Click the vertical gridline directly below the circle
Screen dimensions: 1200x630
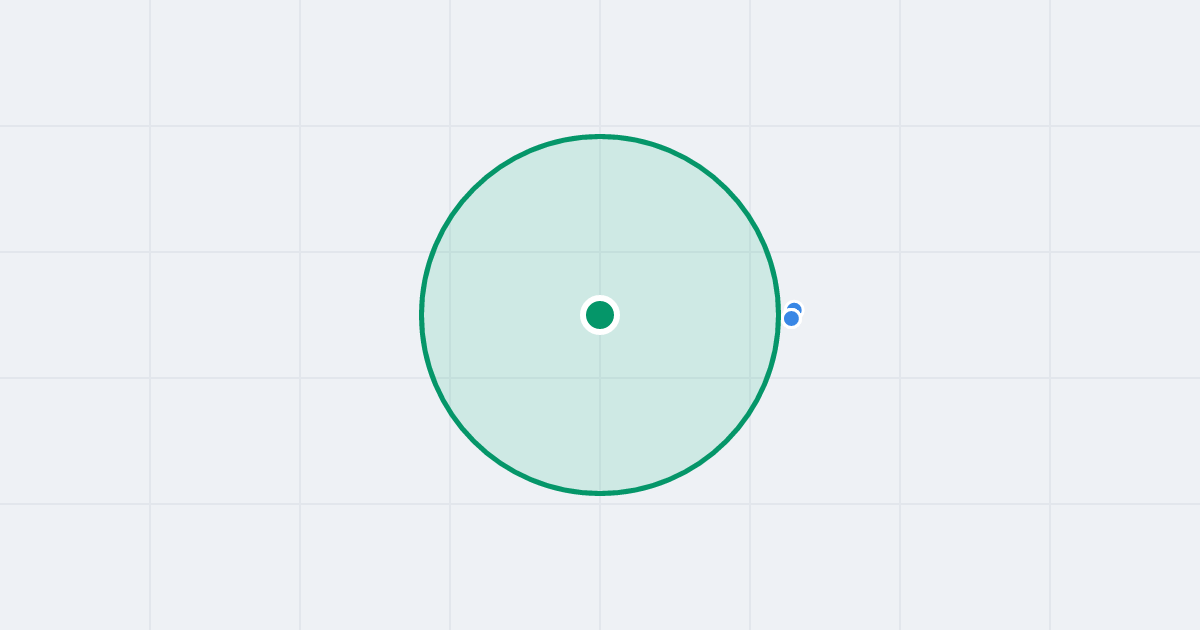click(600, 562)
